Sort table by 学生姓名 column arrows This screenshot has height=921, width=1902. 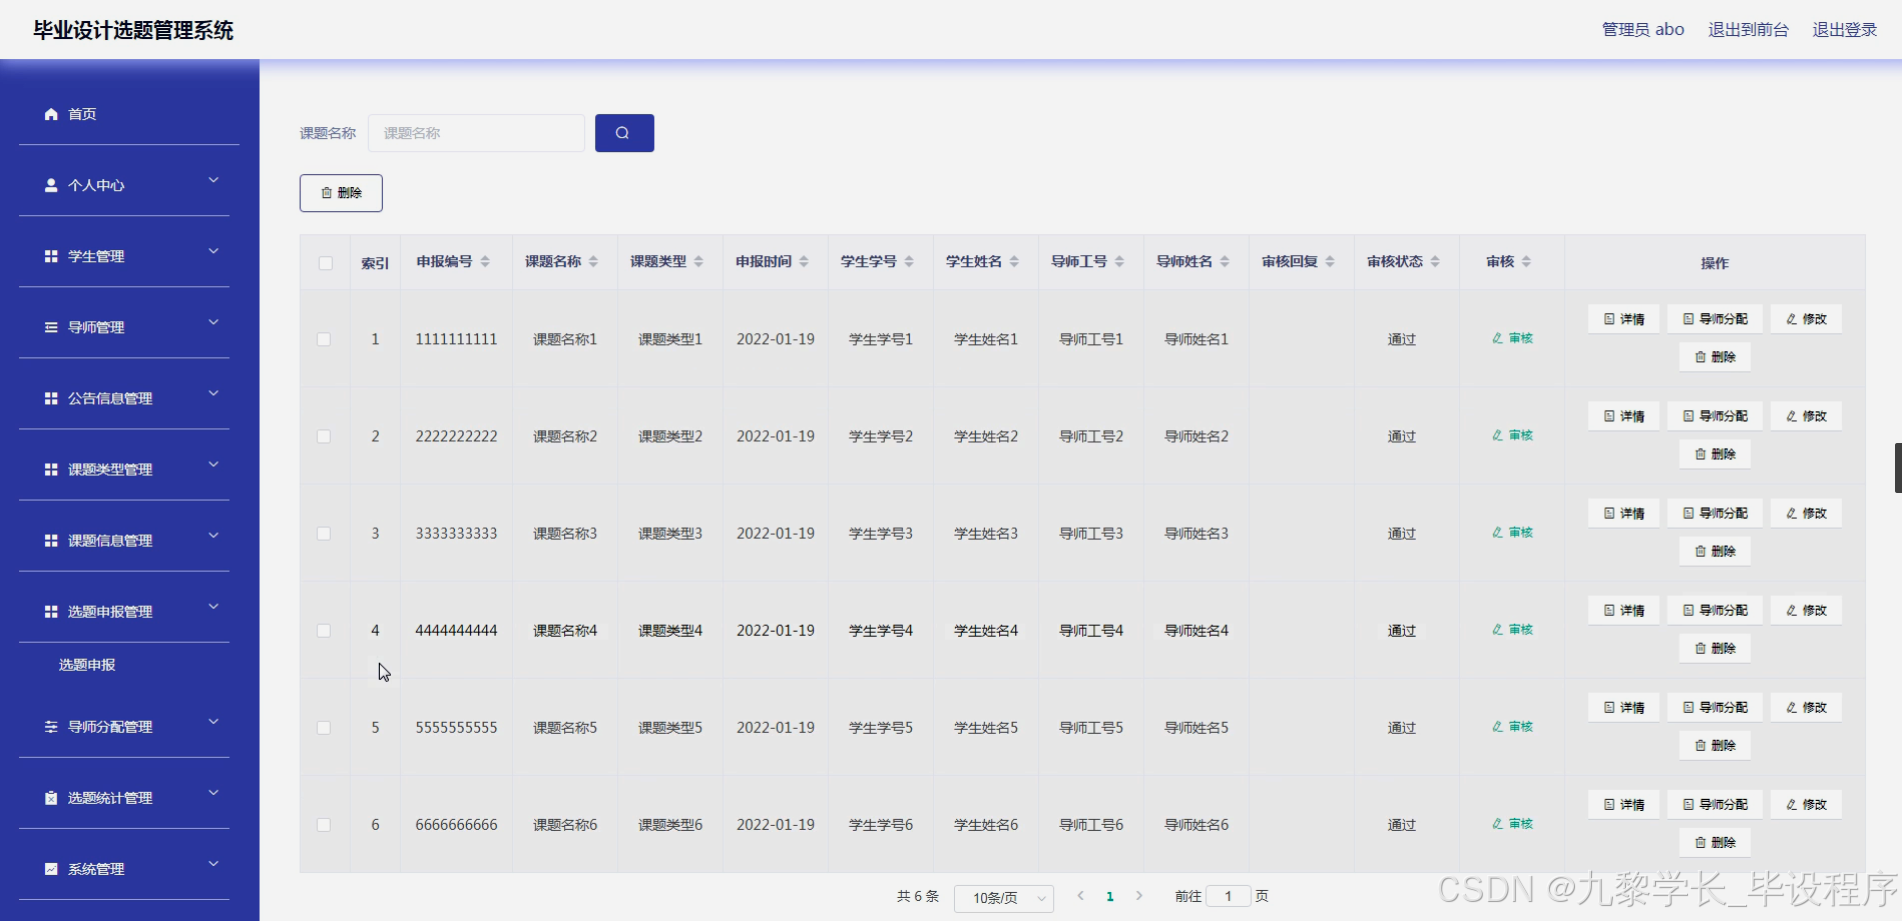(x=1014, y=261)
